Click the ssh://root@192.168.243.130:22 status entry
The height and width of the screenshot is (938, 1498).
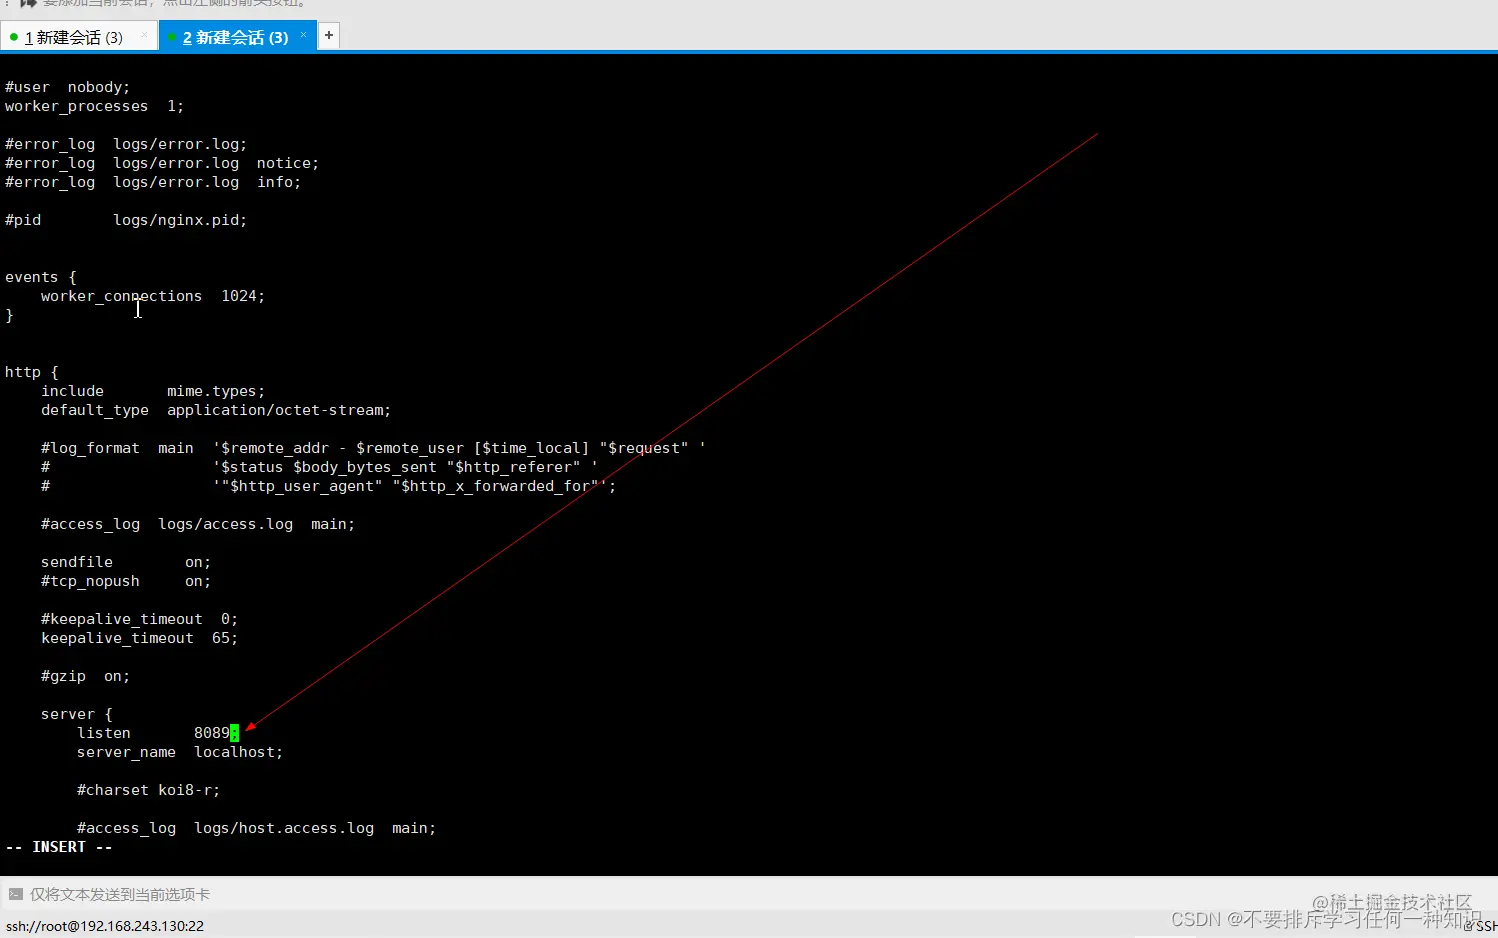[105, 926]
